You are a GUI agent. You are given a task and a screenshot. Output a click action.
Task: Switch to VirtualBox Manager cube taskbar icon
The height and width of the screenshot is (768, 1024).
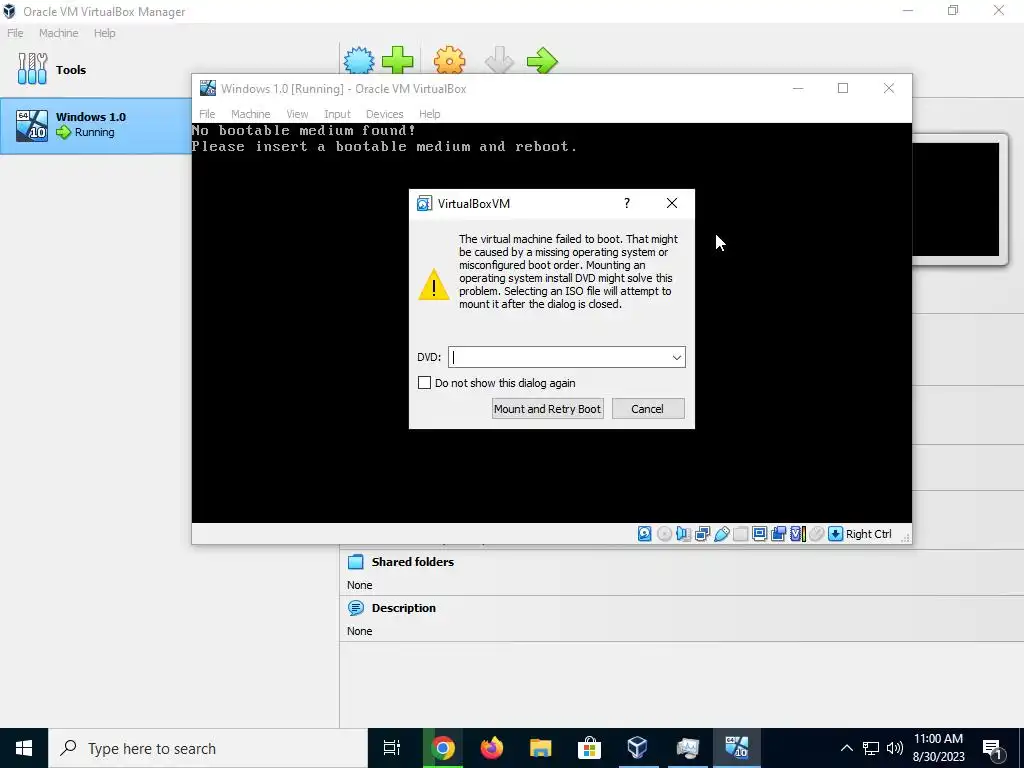coord(638,748)
